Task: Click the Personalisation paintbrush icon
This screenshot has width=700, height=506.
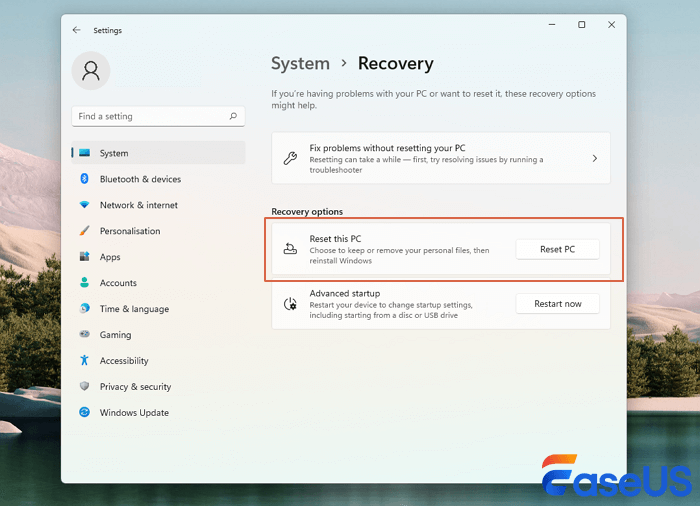Action: [85, 231]
